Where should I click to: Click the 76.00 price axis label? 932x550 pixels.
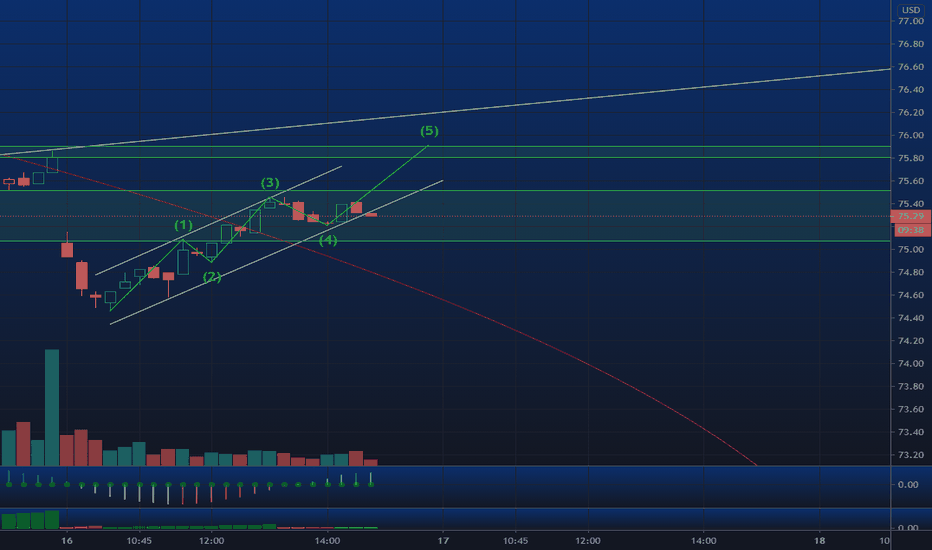(911, 135)
